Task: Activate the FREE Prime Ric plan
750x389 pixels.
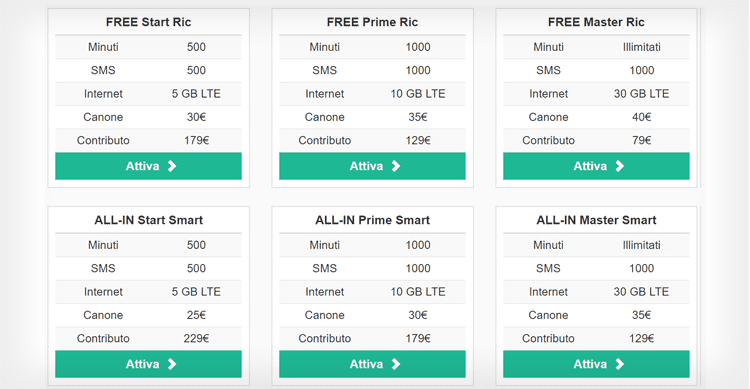Action: 372,166
